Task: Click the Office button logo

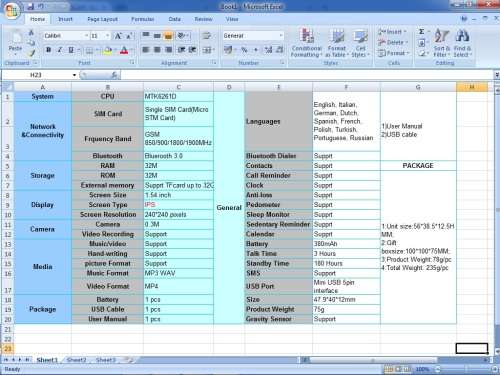Action: point(12,11)
